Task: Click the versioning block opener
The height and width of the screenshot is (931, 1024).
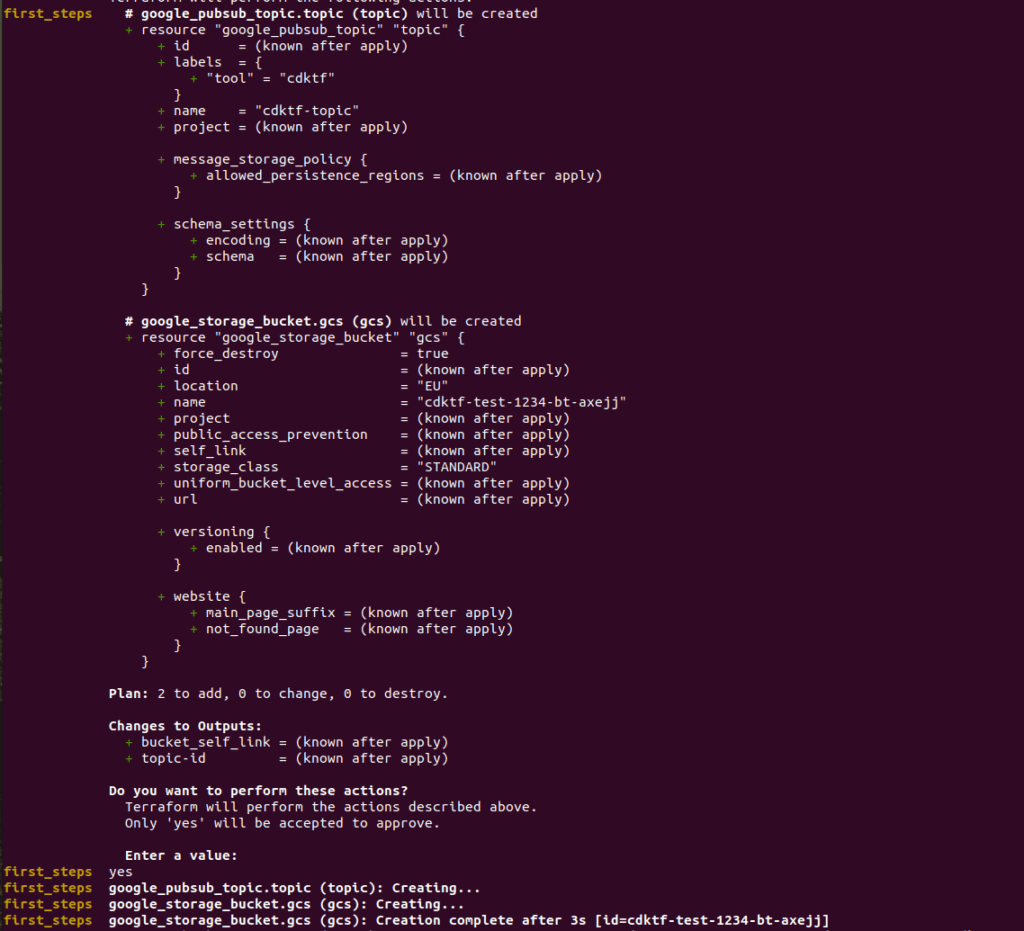Action: tap(214, 531)
